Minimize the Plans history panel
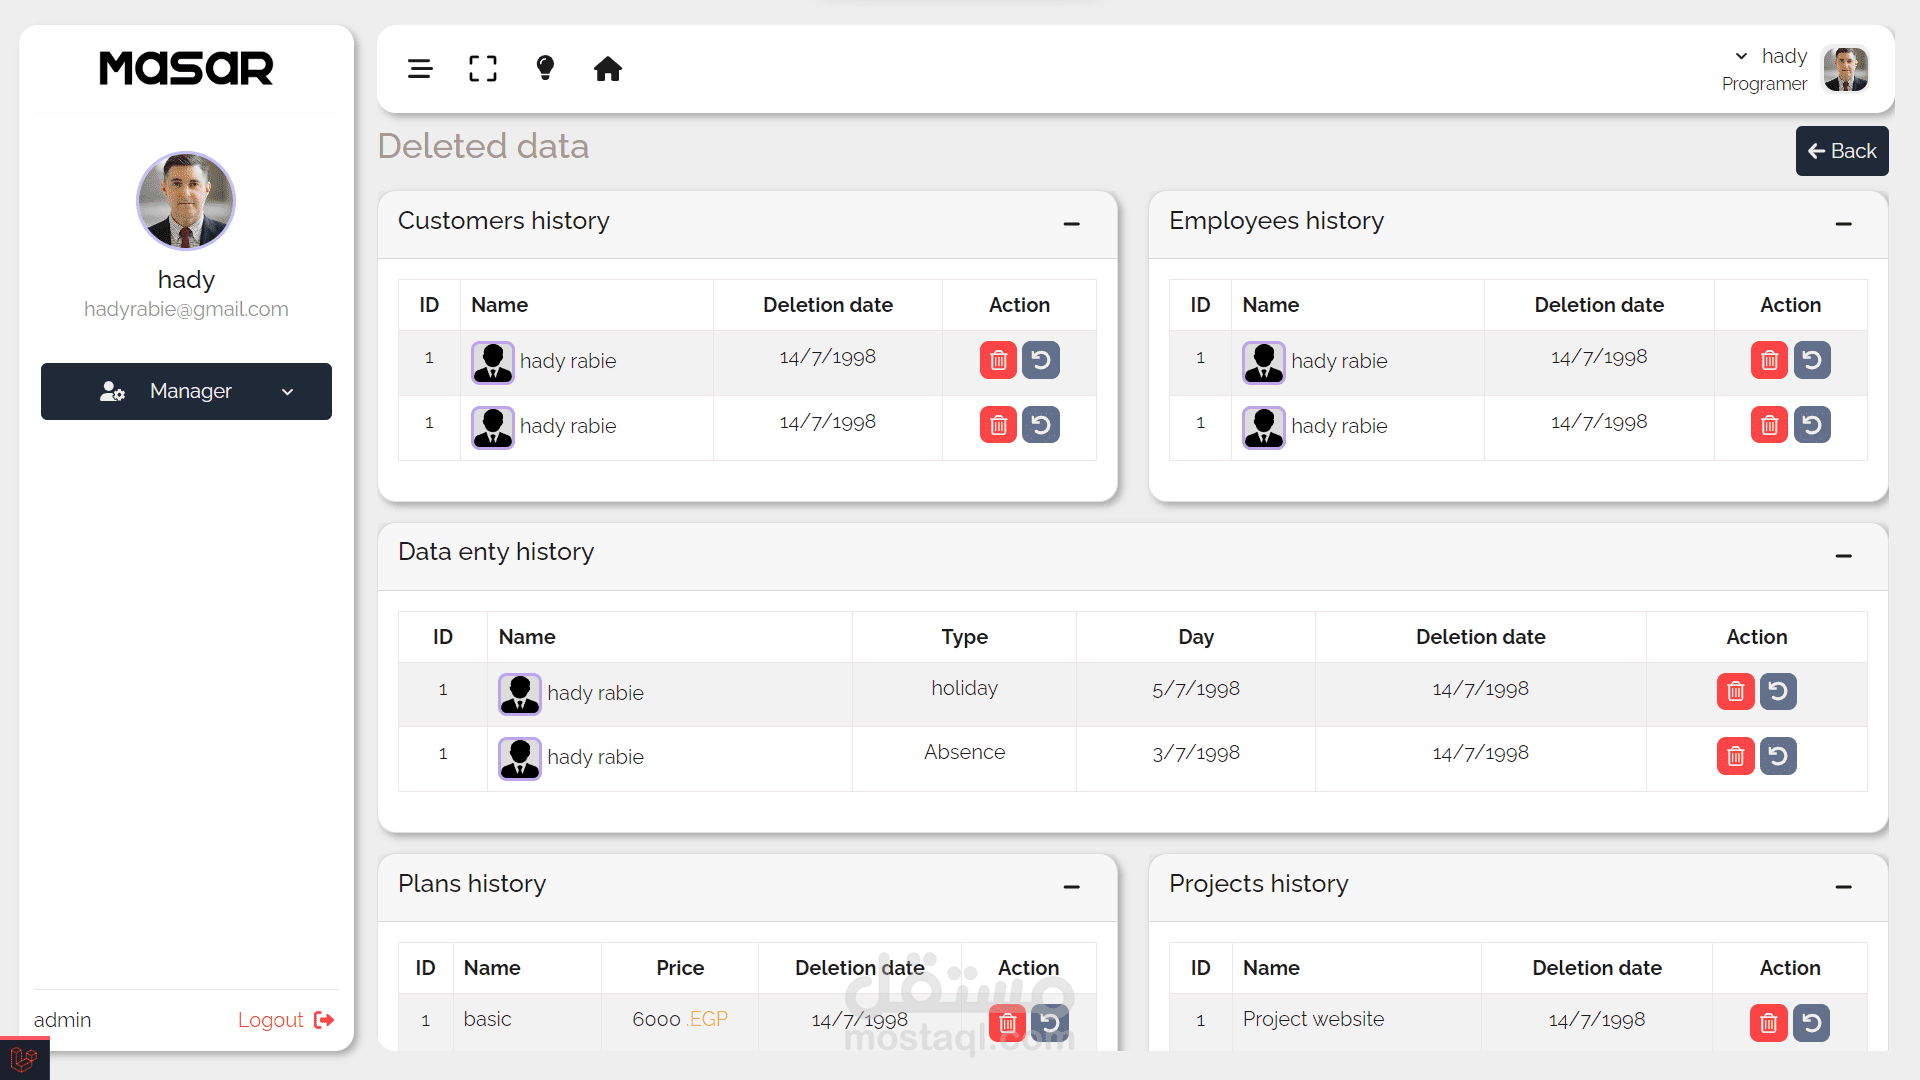Screen dimensions: 1920x1080 (x=1072, y=887)
